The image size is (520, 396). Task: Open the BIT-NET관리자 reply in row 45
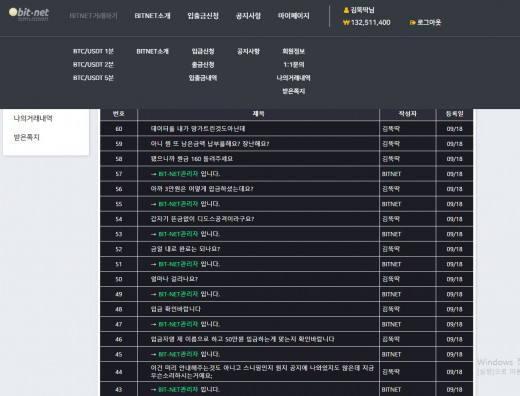click(x=185, y=354)
